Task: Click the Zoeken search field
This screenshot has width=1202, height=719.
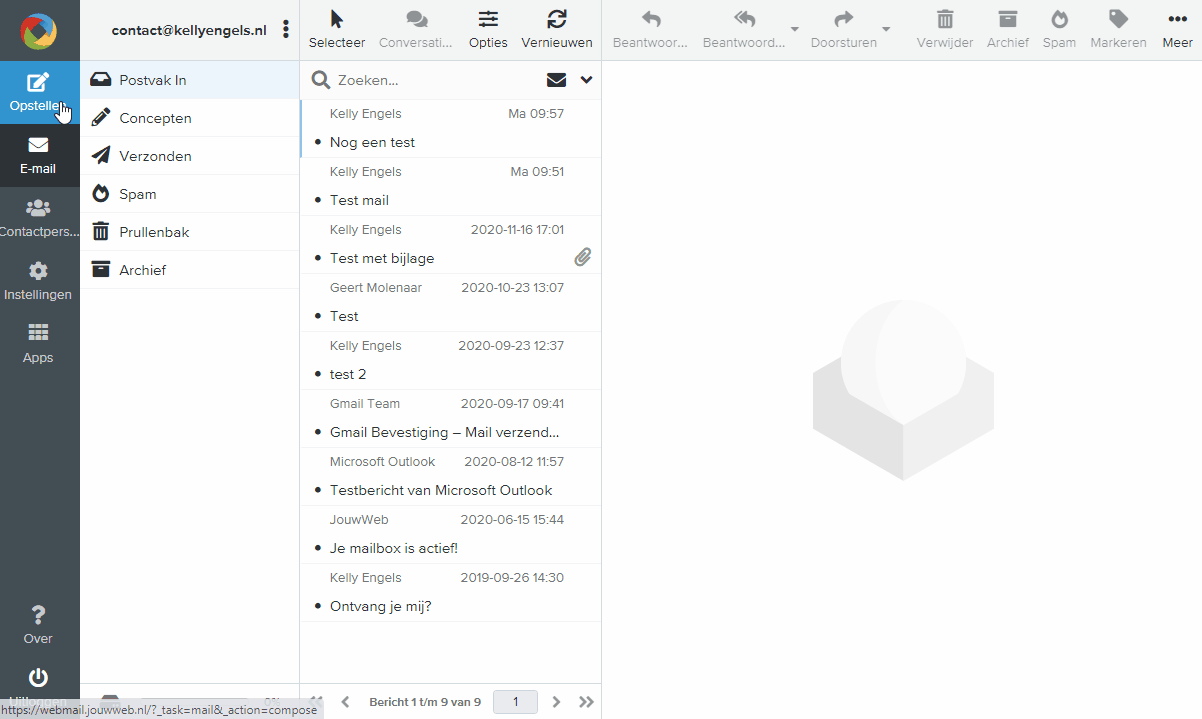Action: click(x=435, y=80)
